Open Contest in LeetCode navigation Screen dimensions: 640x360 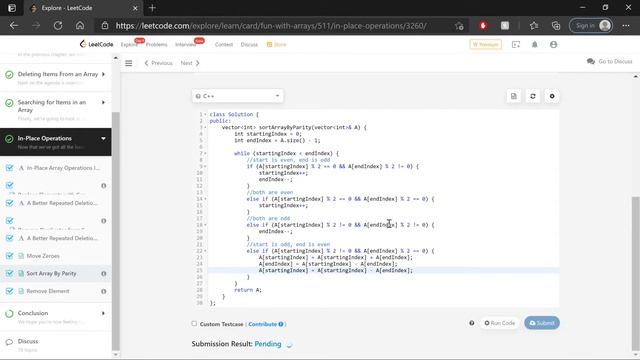[224, 44]
